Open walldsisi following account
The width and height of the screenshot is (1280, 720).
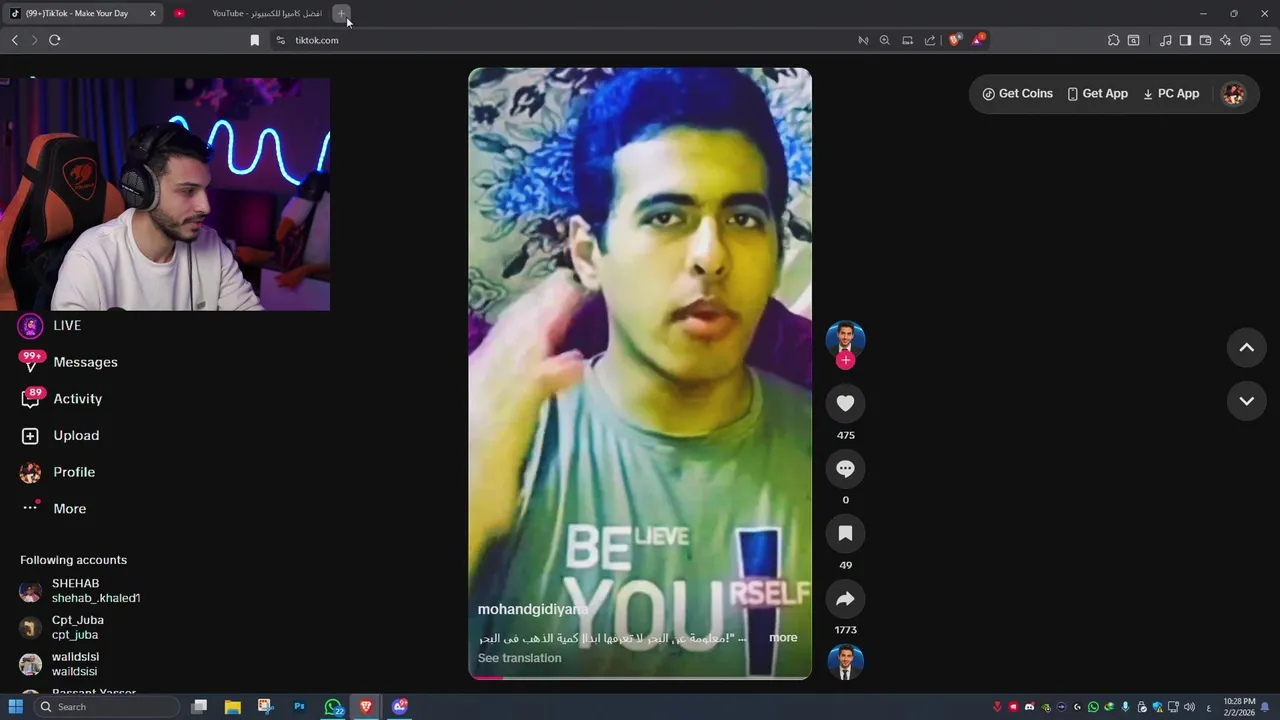point(60,664)
